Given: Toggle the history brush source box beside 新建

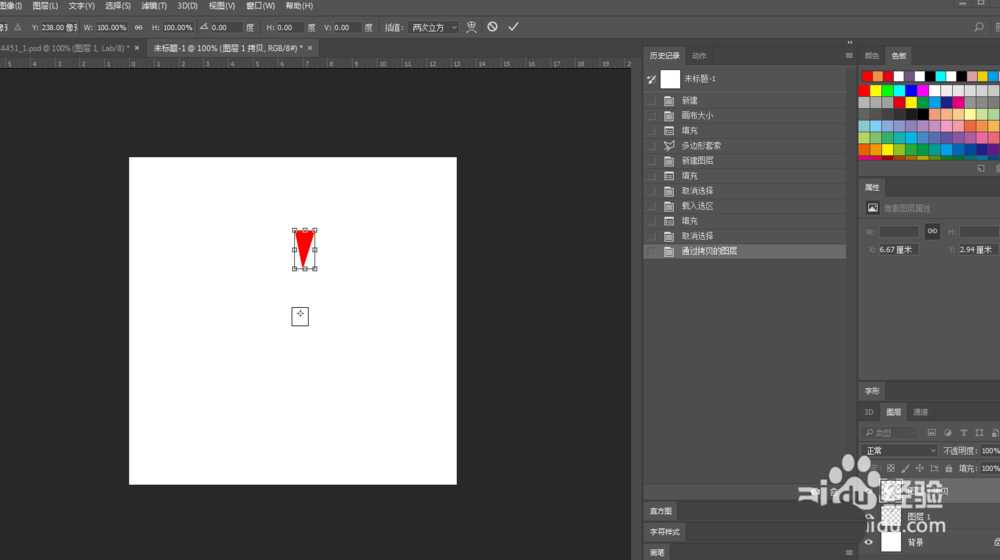Looking at the screenshot, I should click(x=652, y=101).
